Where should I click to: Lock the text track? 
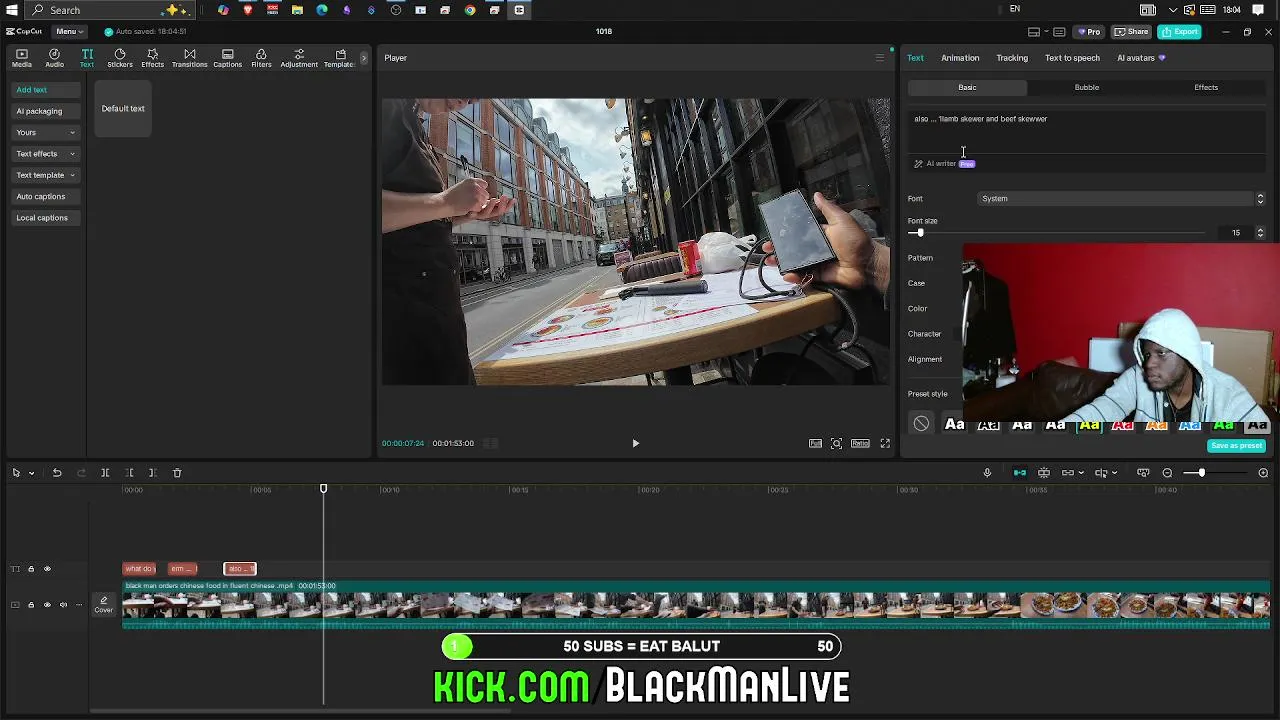pyautogui.click(x=31, y=569)
